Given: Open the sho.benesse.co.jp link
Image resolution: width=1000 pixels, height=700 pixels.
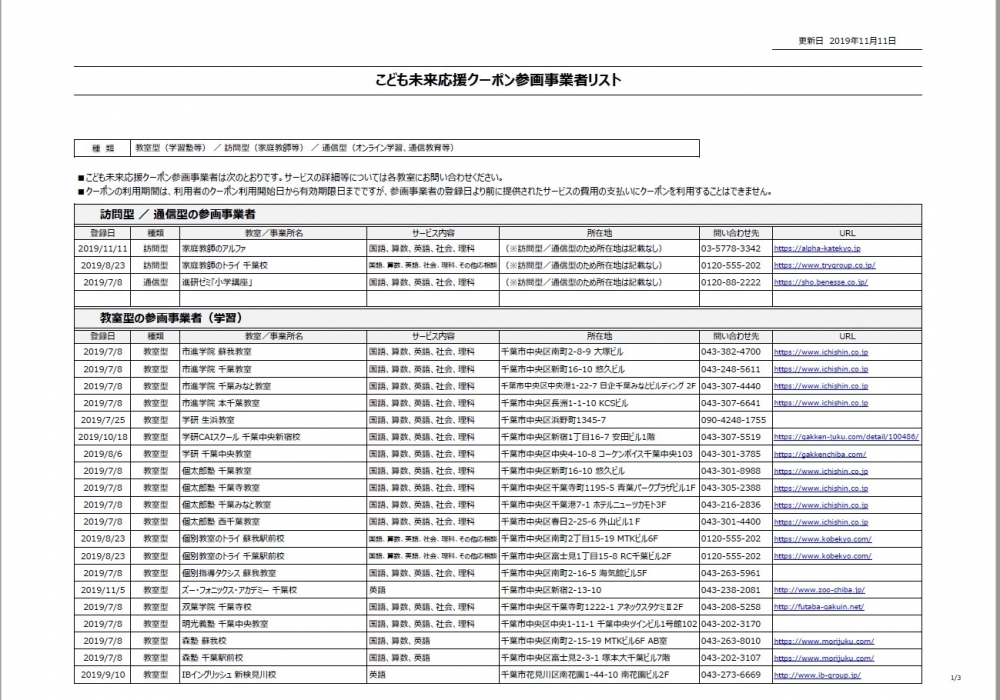Looking at the screenshot, I should click(821, 282).
